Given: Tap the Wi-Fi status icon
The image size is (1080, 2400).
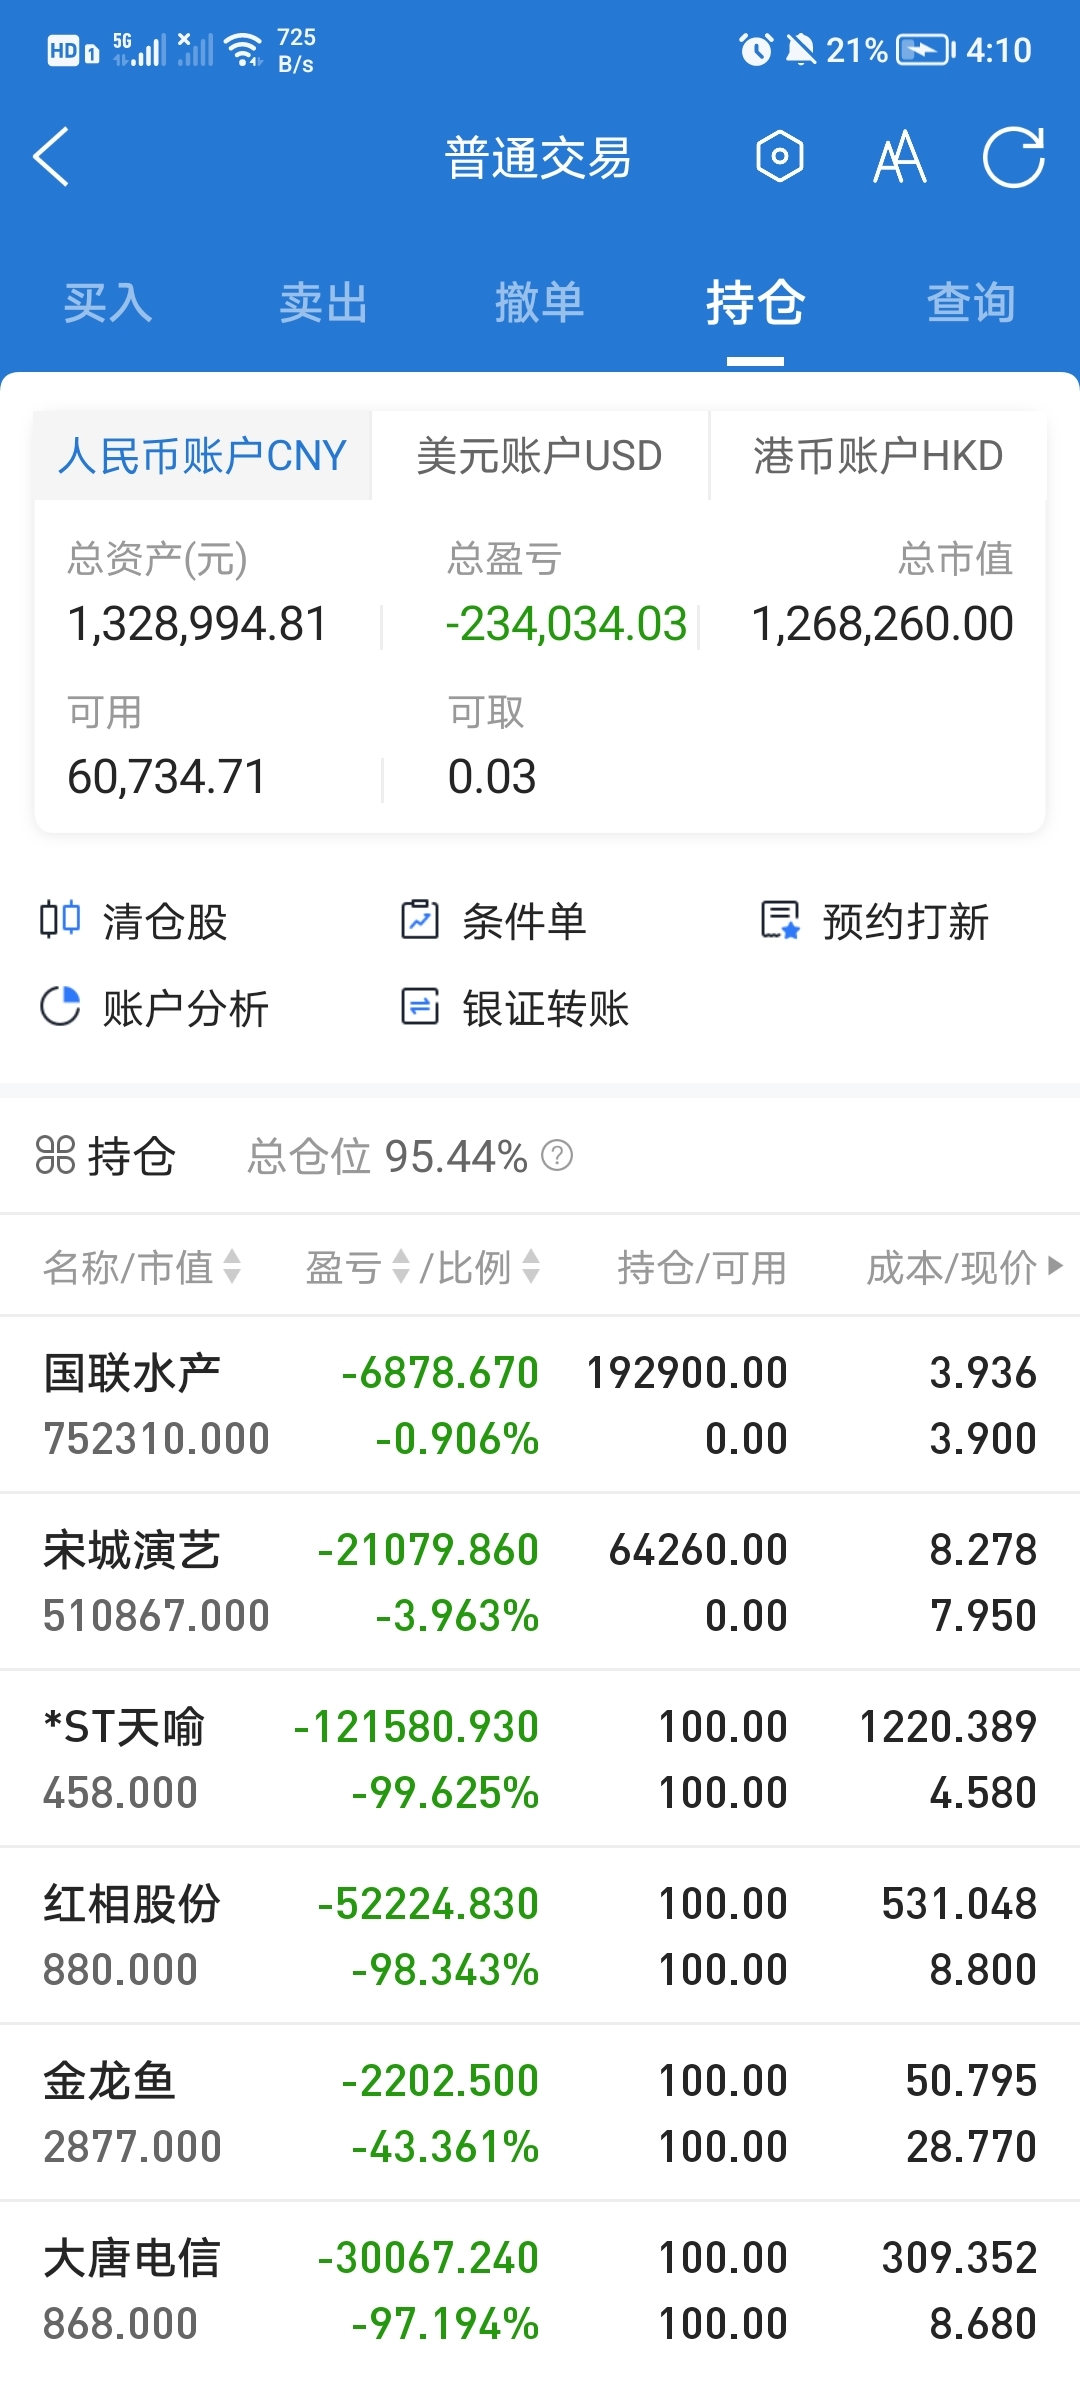Looking at the screenshot, I should pos(244,49).
